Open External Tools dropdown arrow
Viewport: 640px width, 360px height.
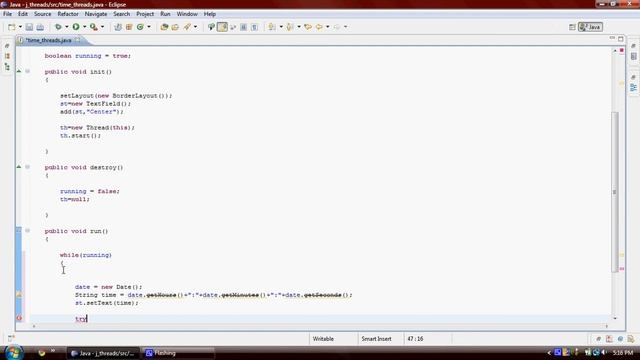point(102,27)
